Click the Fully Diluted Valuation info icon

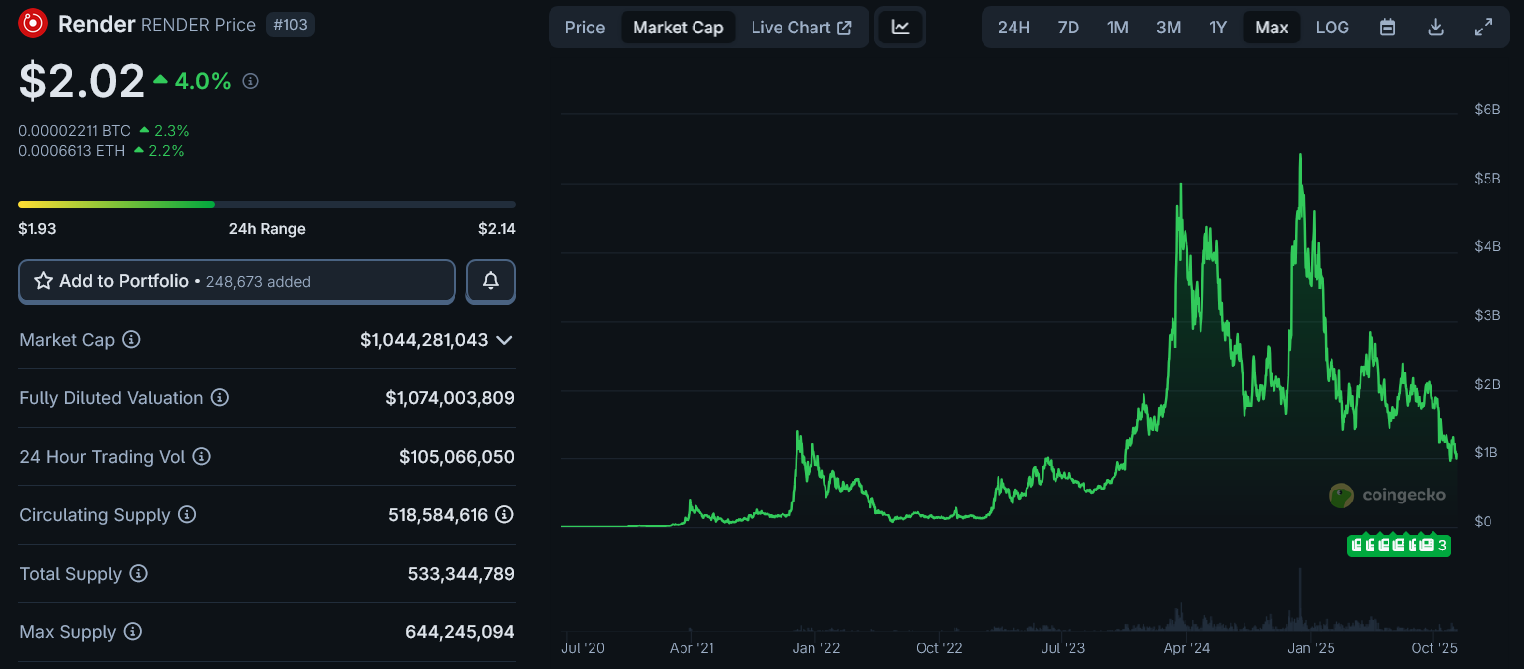(220, 398)
